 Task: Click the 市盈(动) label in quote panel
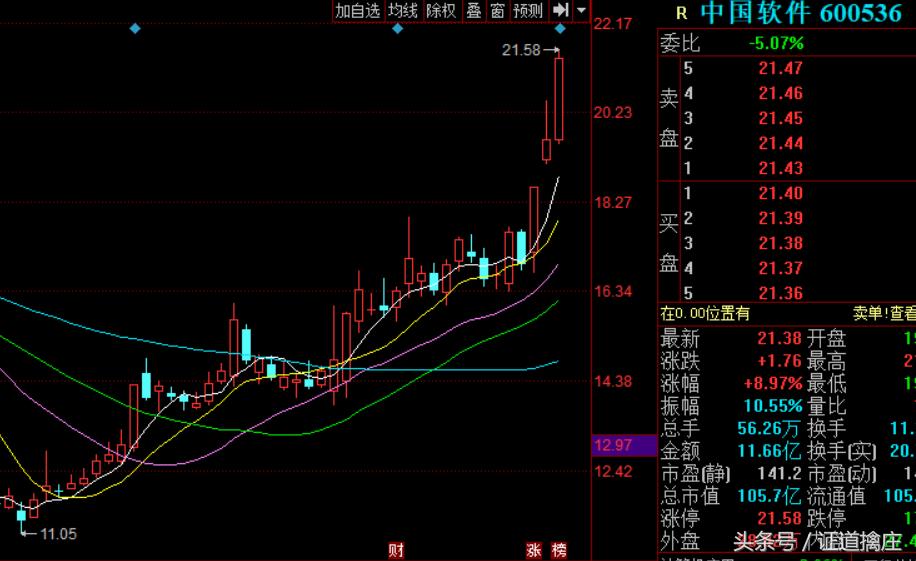coord(842,473)
